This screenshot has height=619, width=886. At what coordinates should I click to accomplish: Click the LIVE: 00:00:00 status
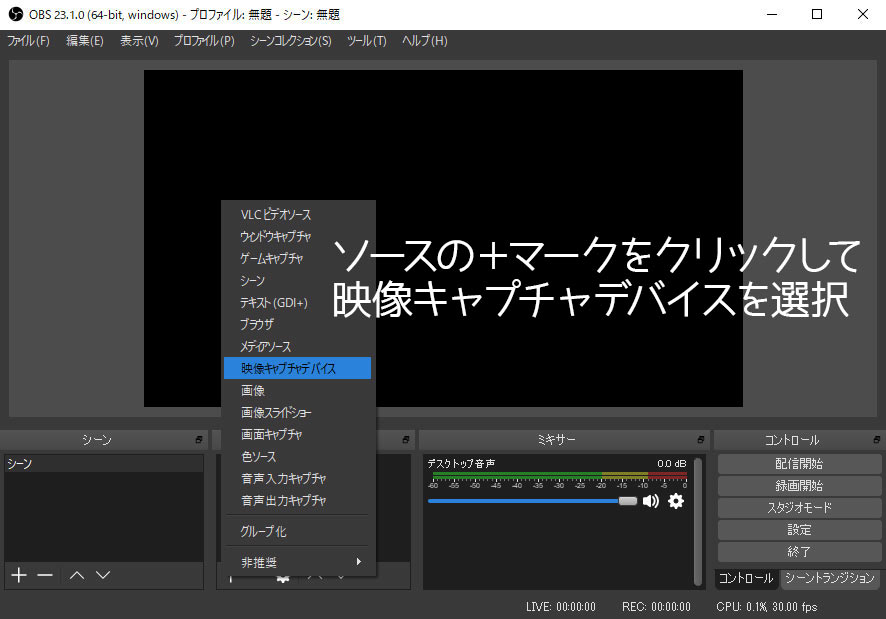561,607
